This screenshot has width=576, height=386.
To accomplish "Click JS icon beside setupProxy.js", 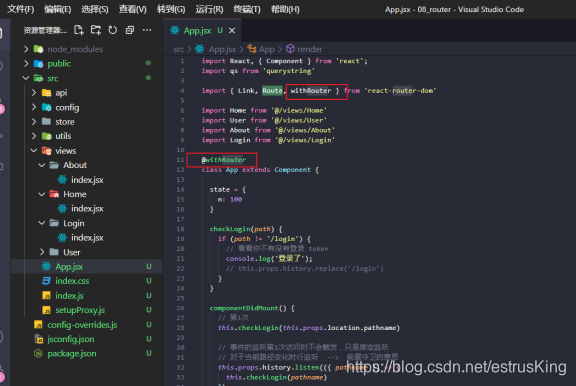I will (x=47, y=310).
